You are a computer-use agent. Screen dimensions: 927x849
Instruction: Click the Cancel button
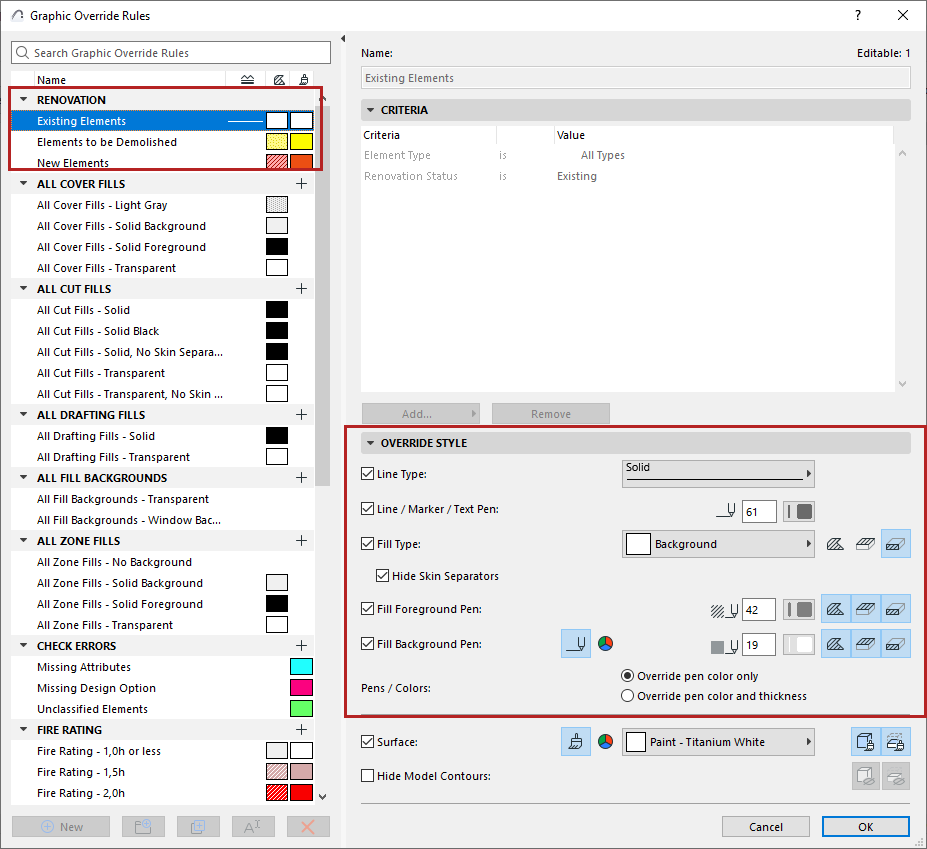[766, 827]
